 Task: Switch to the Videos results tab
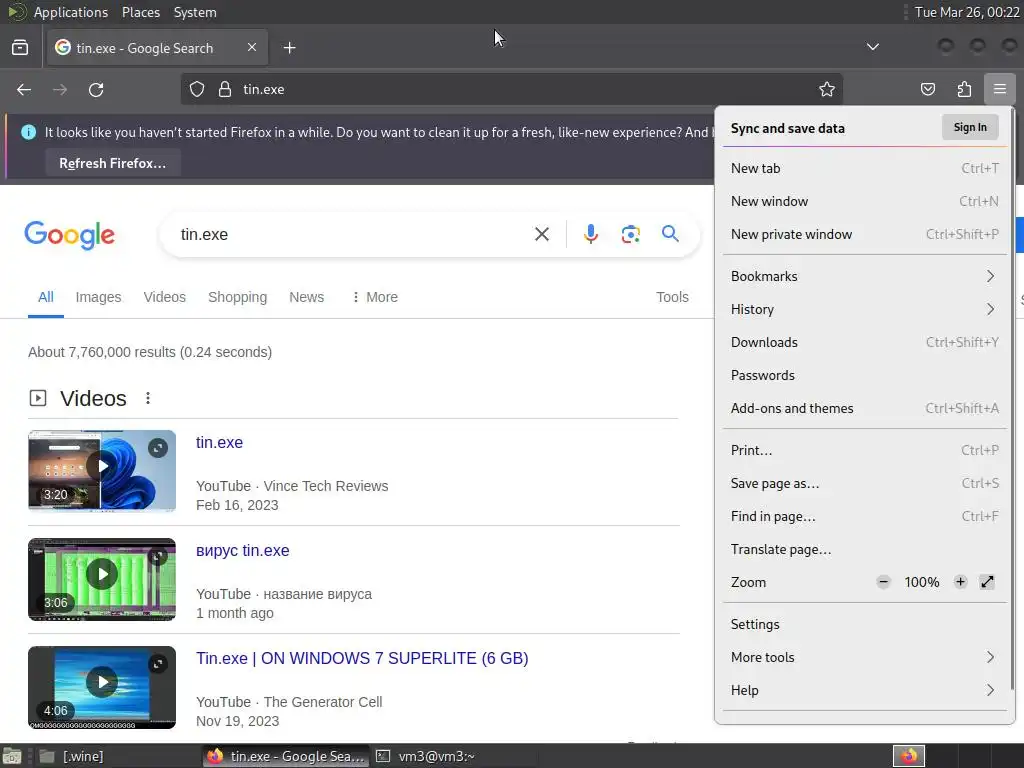click(165, 297)
